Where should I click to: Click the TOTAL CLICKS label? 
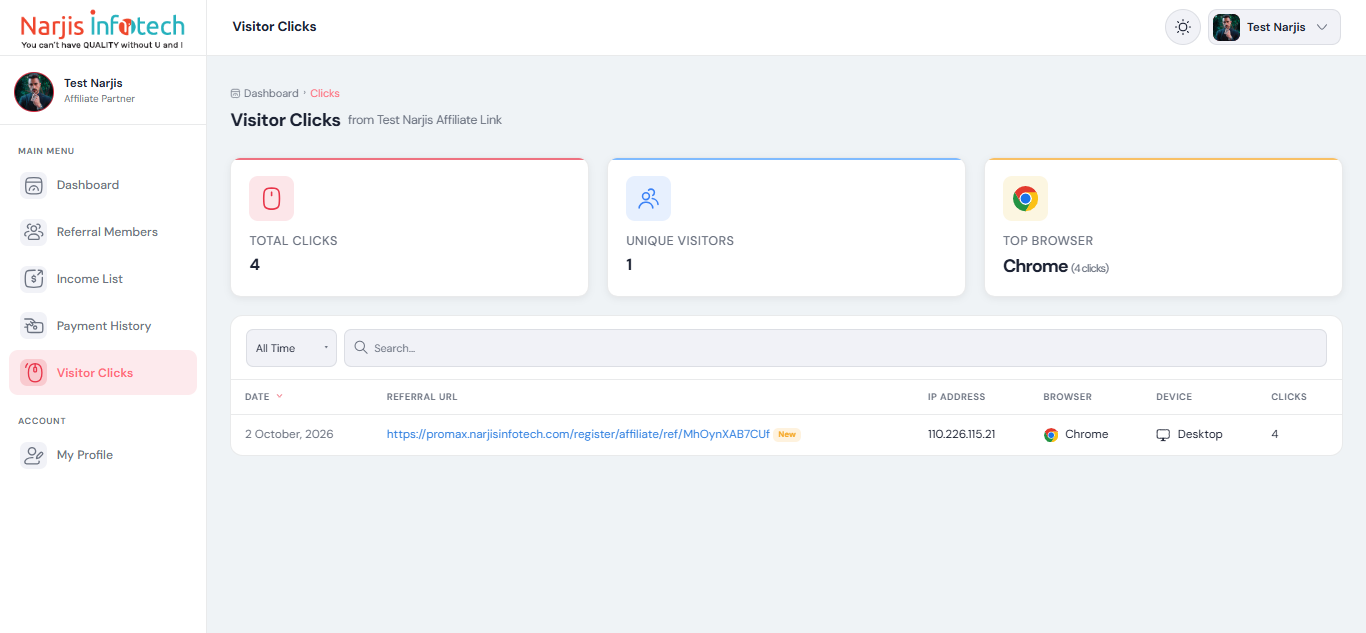(x=293, y=241)
